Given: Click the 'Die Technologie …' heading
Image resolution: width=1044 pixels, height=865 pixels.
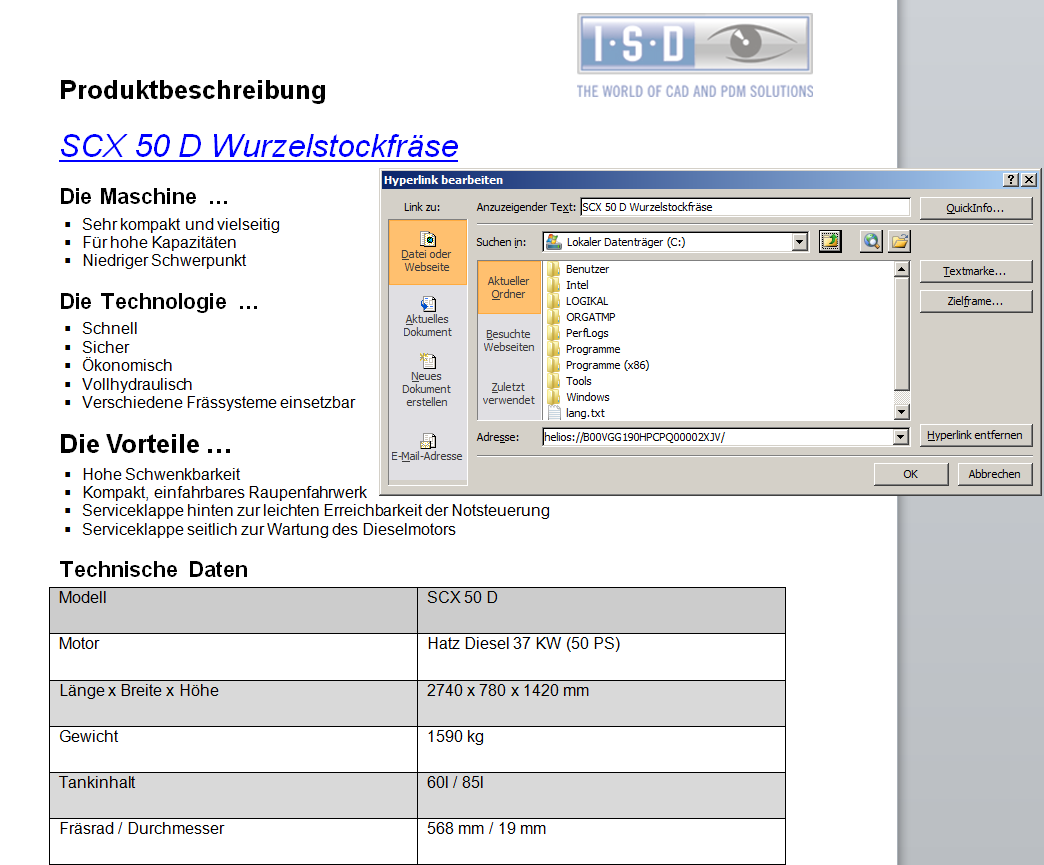Looking at the screenshot, I should [x=159, y=302].
